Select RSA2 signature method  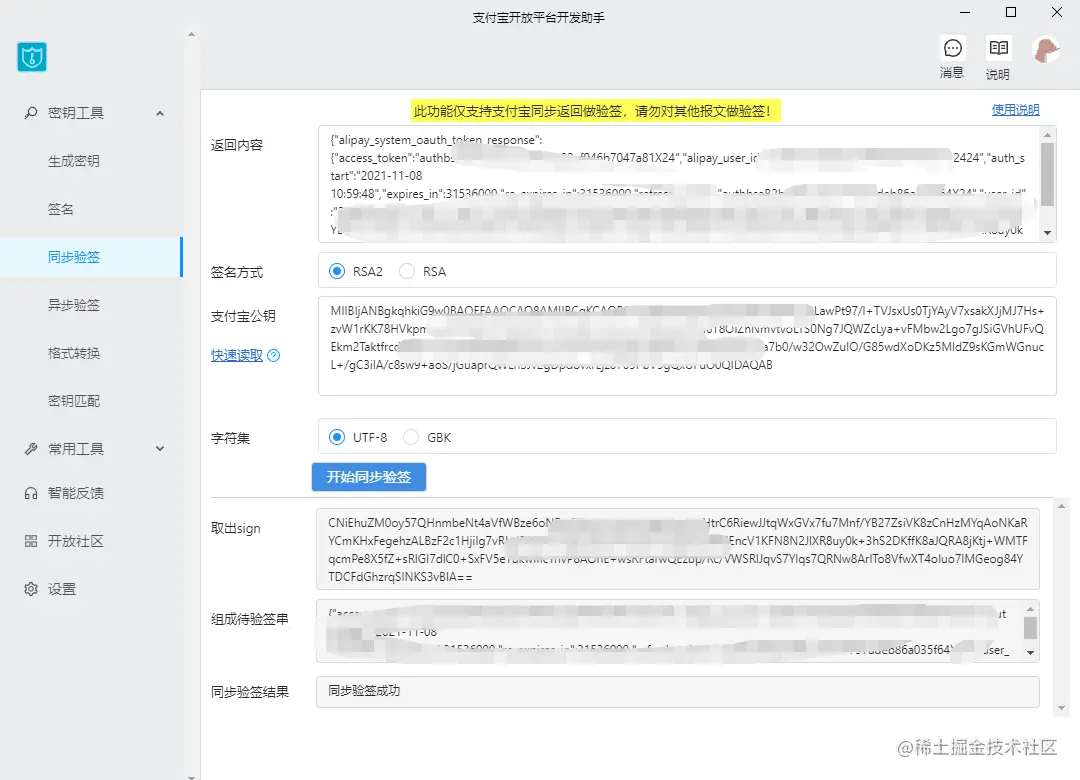(x=337, y=271)
